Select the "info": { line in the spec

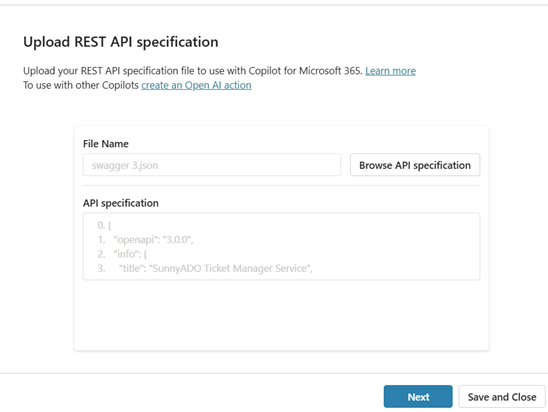(x=130, y=254)
